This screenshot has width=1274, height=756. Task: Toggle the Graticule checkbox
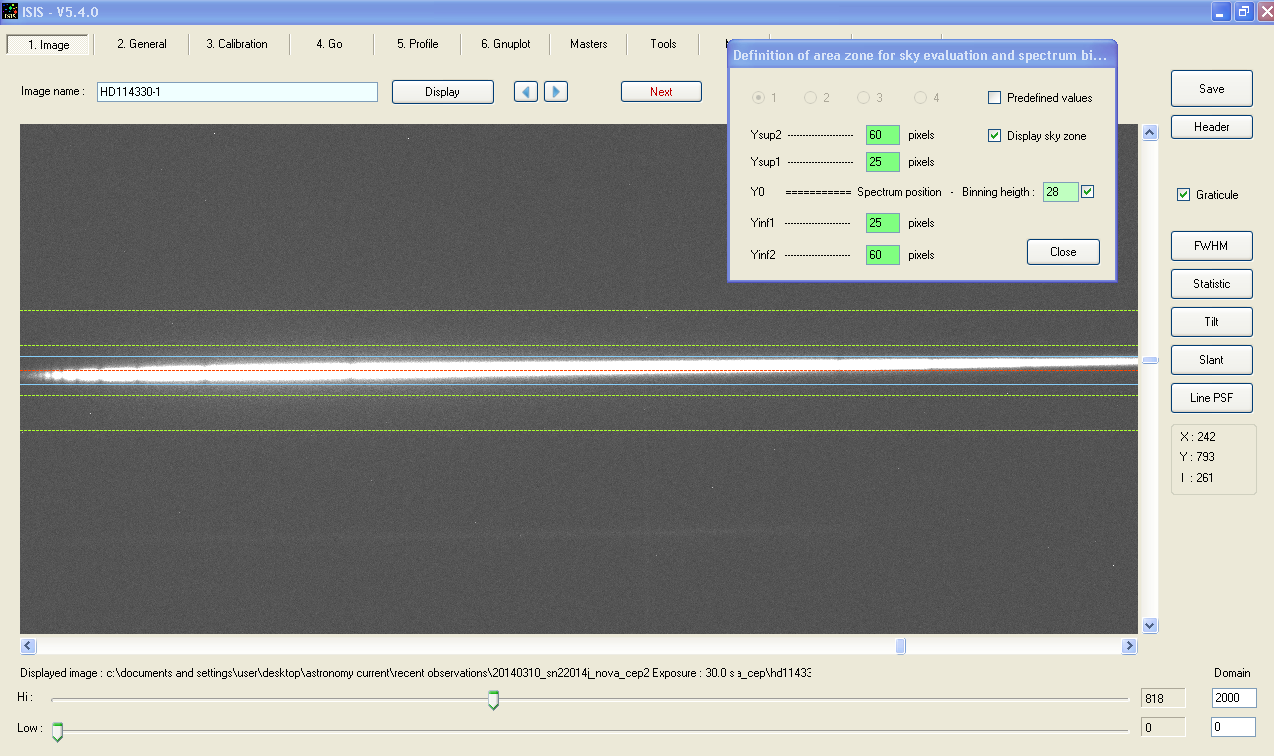pyautogui.click(x=1184, y=195)
